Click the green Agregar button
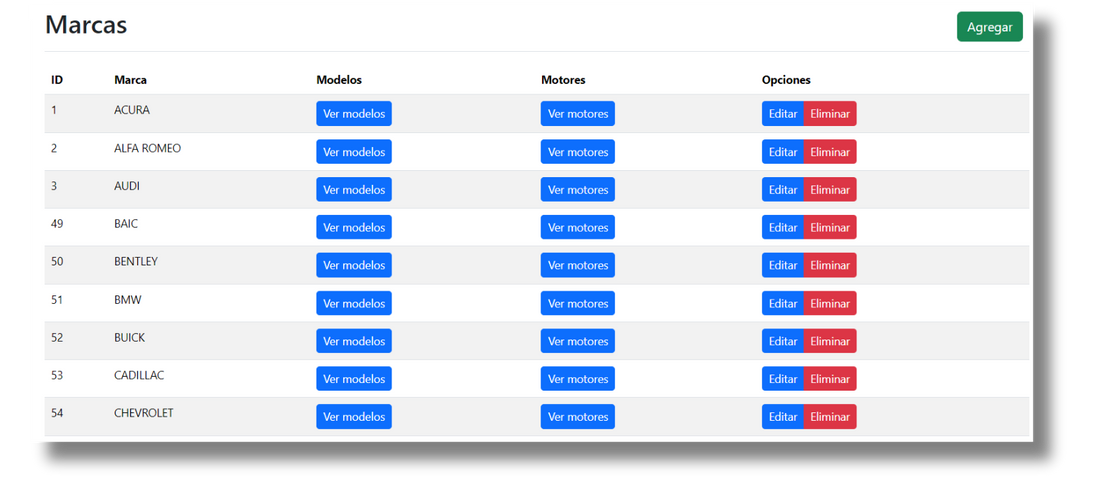Screen dimensions: 1098x481 tap(989, 27)
